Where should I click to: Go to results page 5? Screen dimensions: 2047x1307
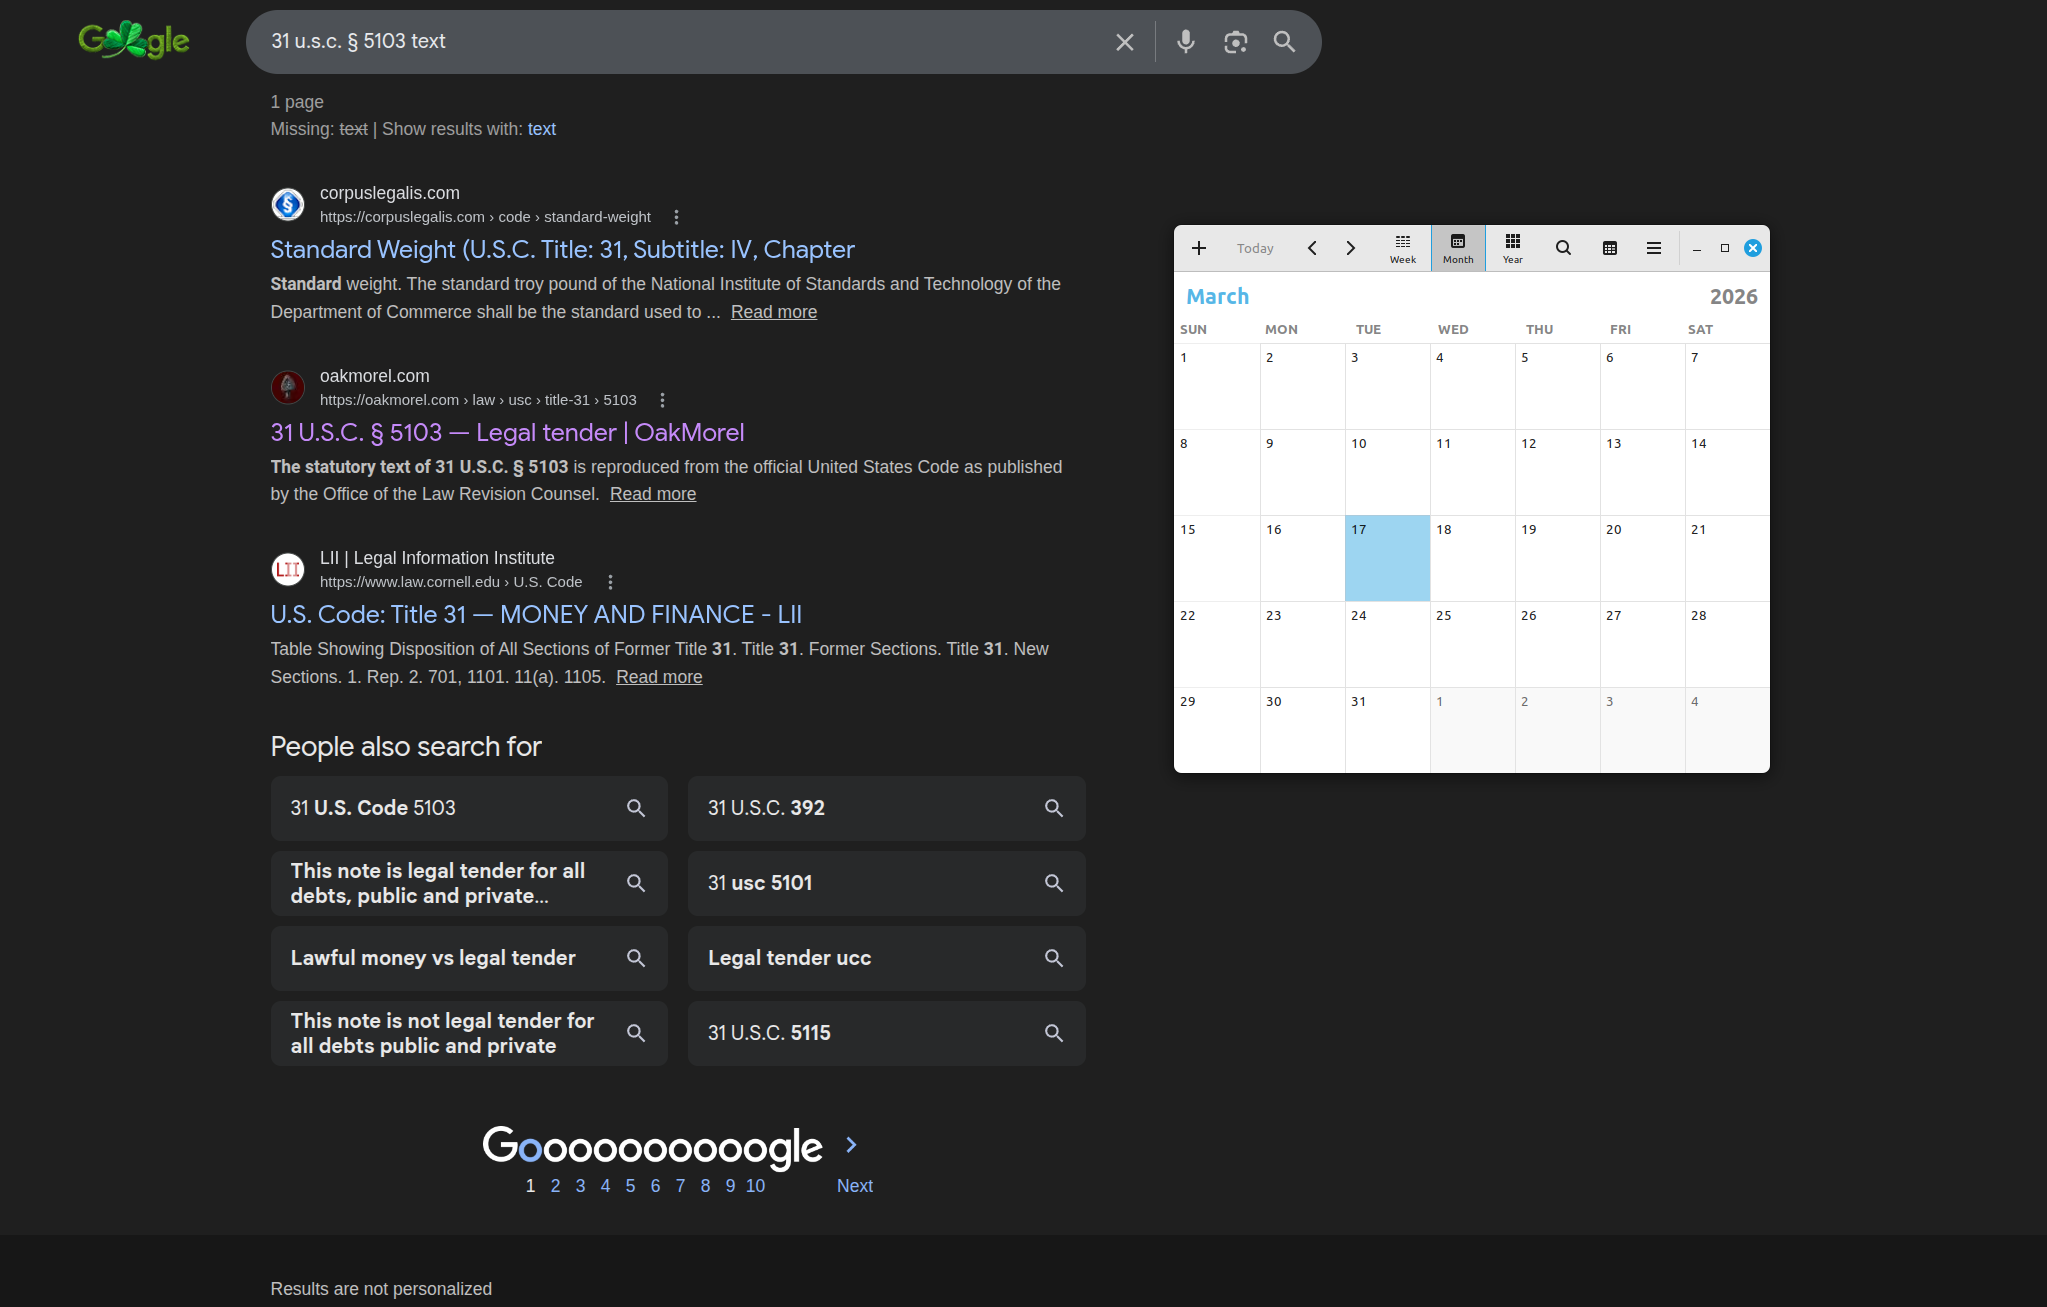click(x=630, y=1186)
